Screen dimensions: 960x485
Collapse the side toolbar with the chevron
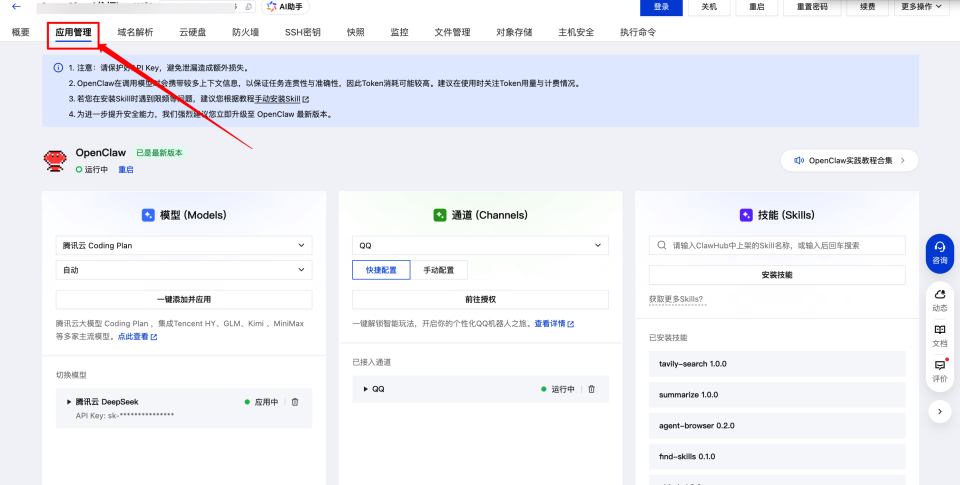click(940, 412)
